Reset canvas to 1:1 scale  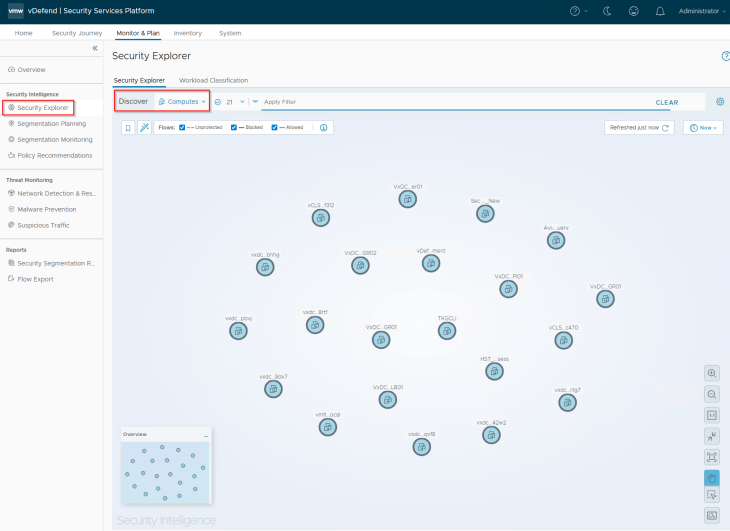click(712, 415)
